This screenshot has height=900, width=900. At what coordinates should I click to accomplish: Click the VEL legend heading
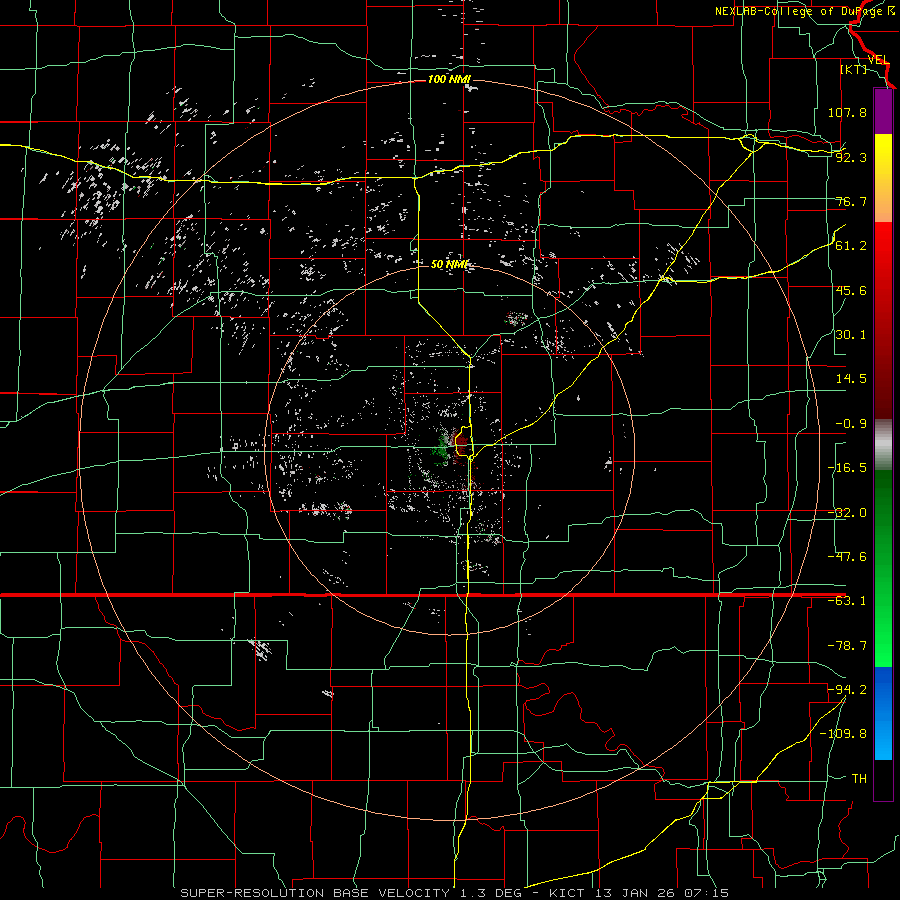coord(878,60)
